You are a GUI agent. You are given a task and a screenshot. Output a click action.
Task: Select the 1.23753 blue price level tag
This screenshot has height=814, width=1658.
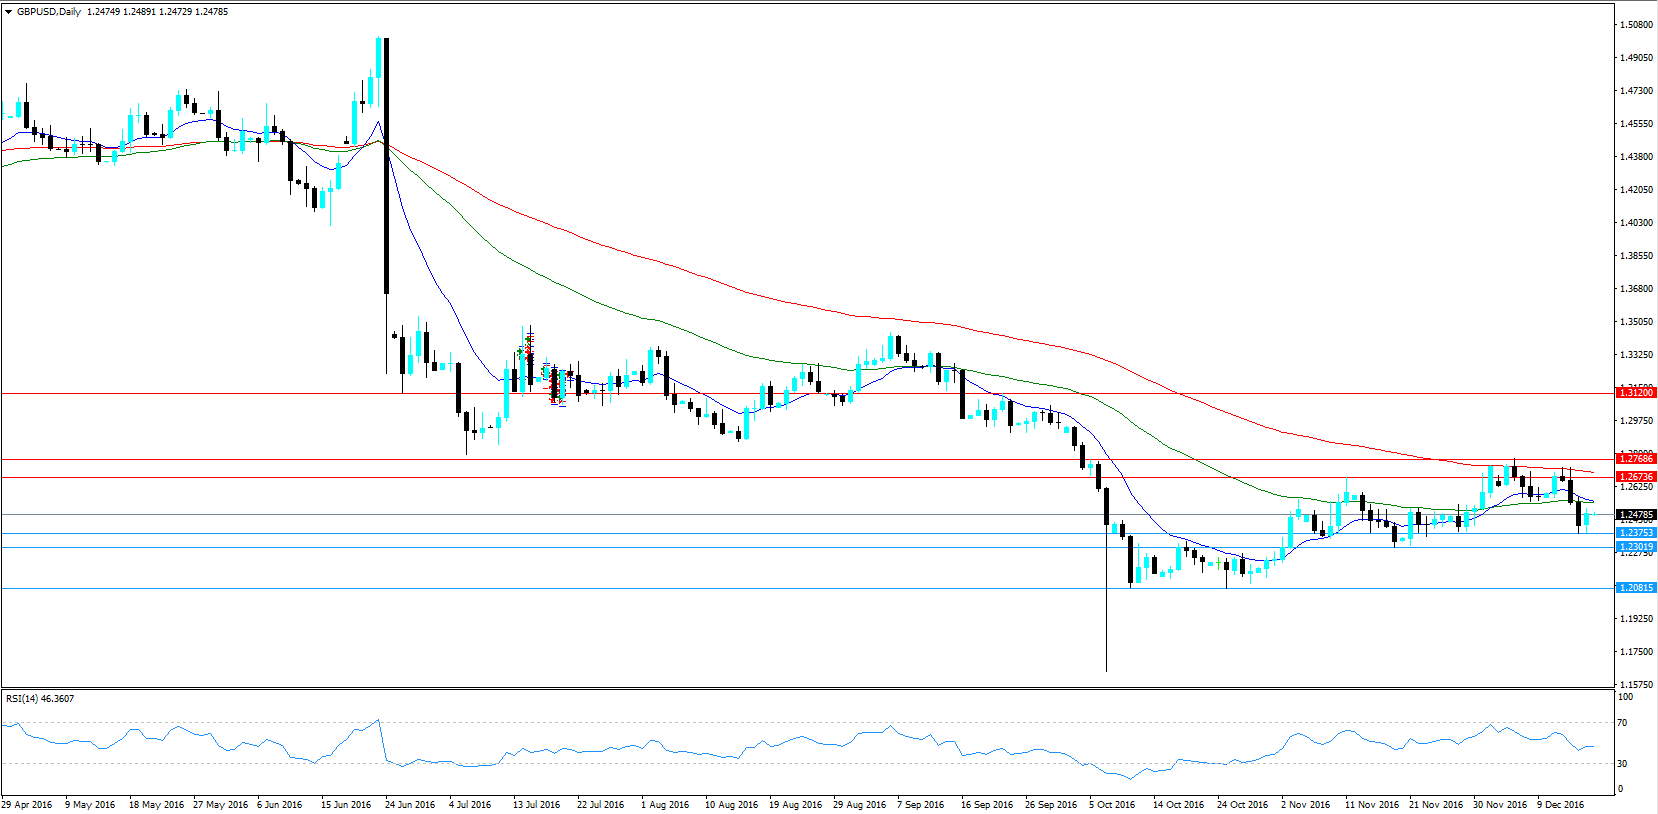pyautogui.click(x=1636, y=533)
